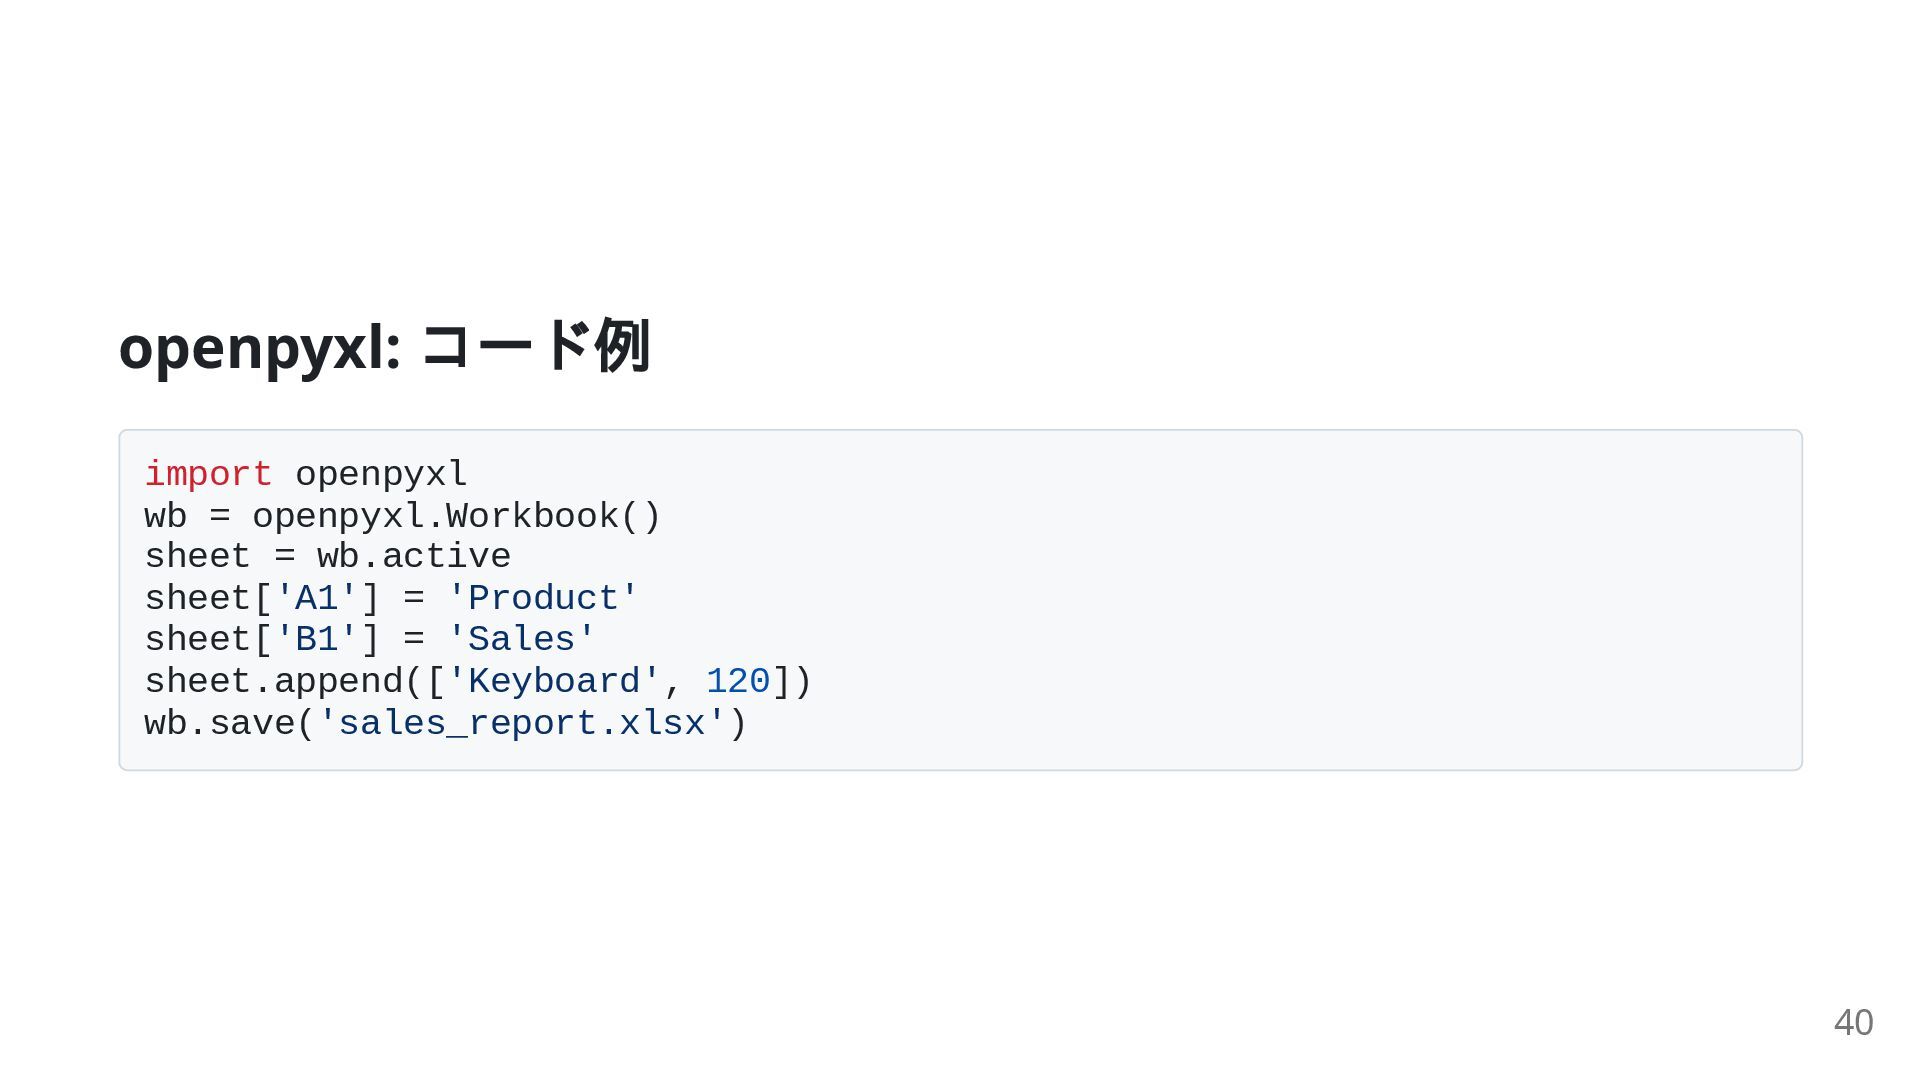The image size is (1920, 1080).
Task: Click the 'Keyboard' string in the append call
Action: [553, 682]
